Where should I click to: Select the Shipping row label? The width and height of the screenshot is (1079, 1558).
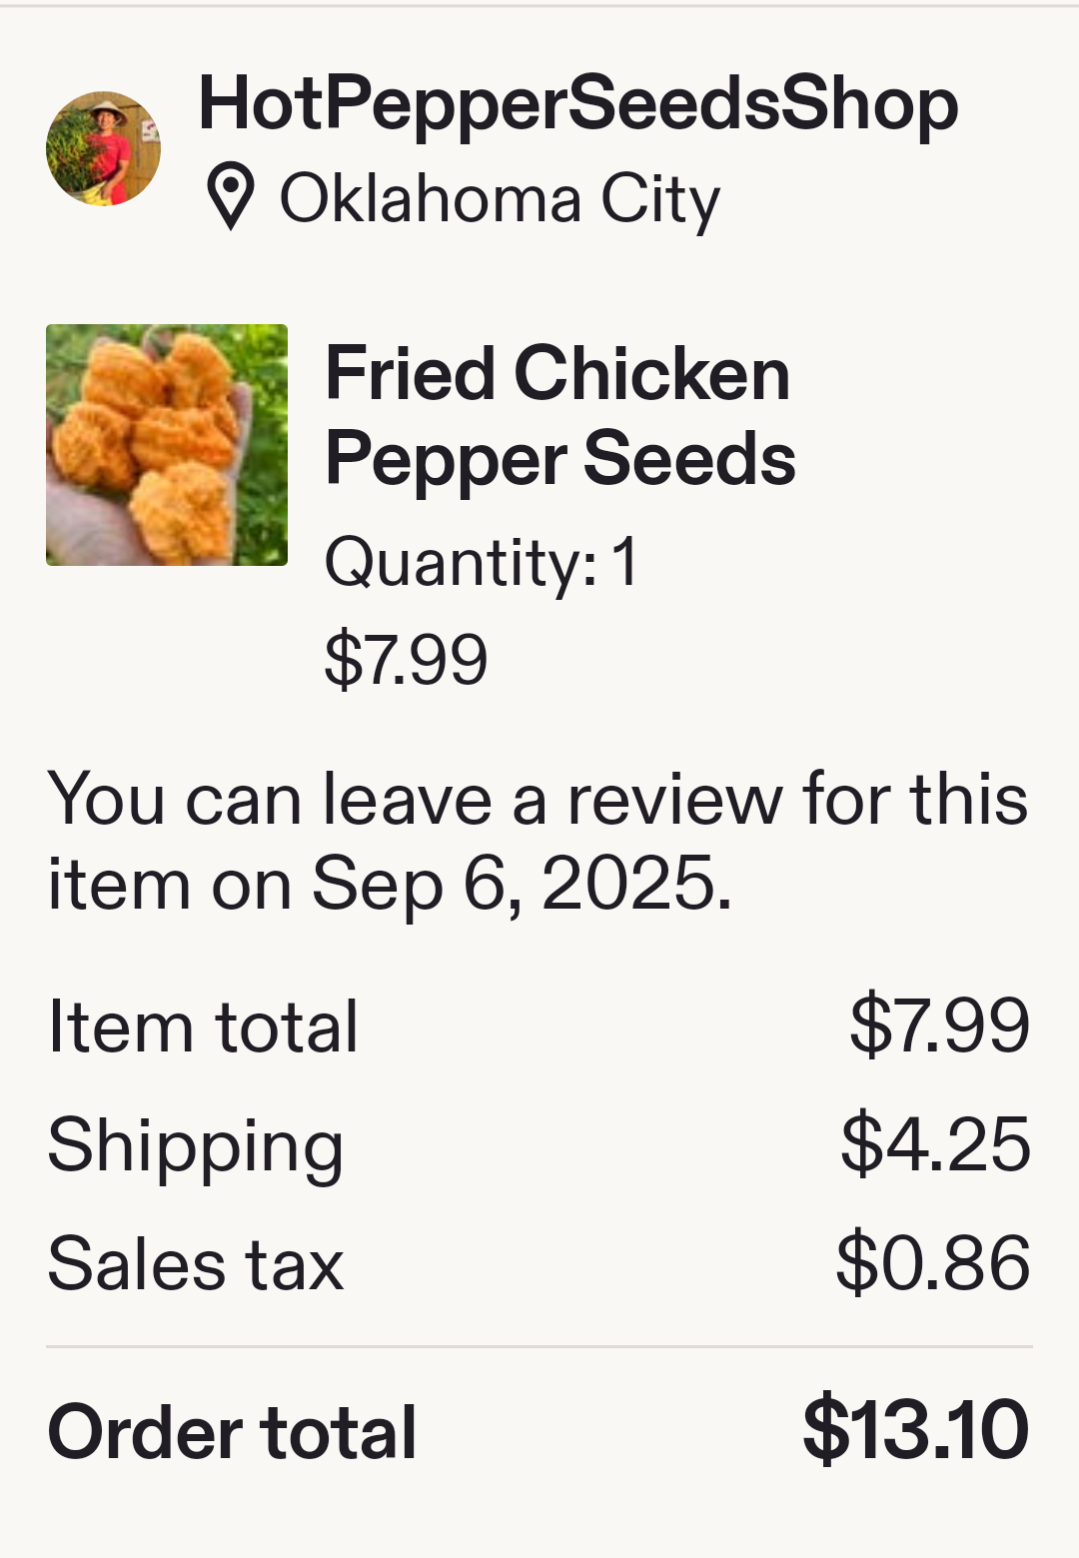coord(195,1146)
